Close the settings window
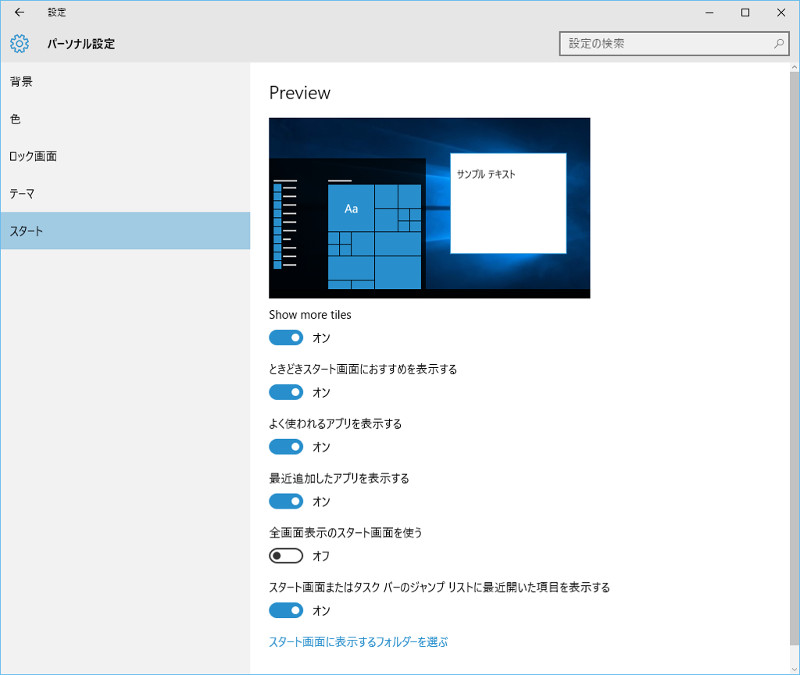 tap(781, 12)
